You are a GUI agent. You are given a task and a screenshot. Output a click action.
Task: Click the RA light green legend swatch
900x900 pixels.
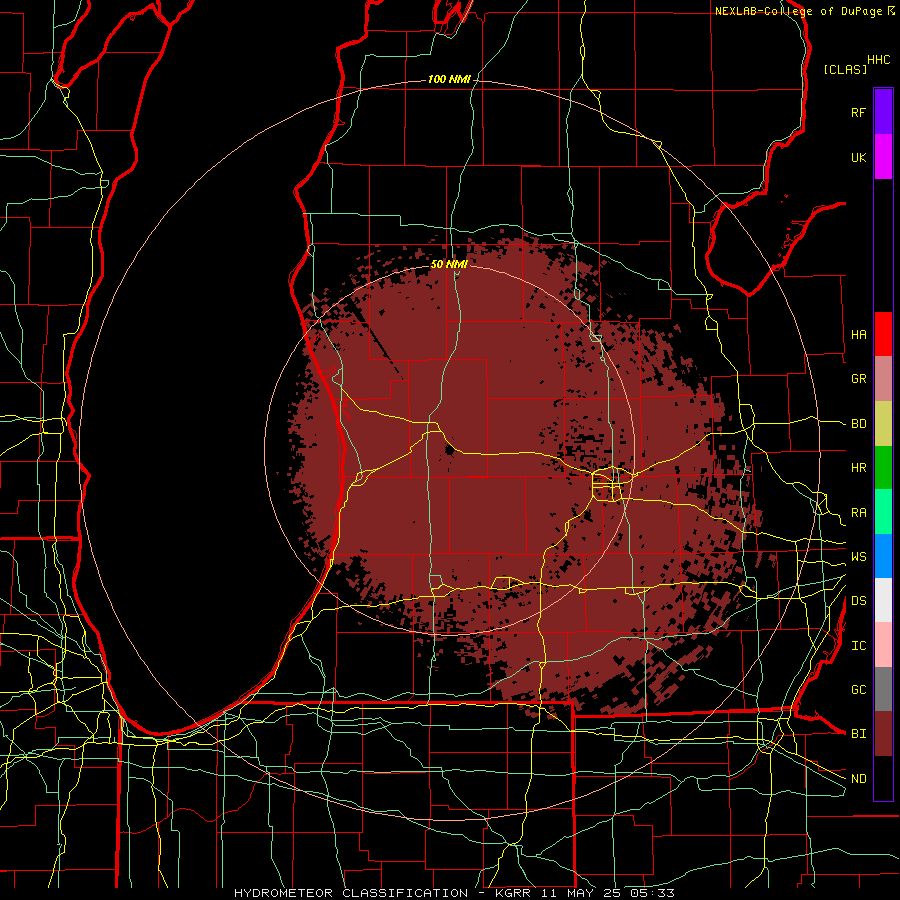click(883, 512)
